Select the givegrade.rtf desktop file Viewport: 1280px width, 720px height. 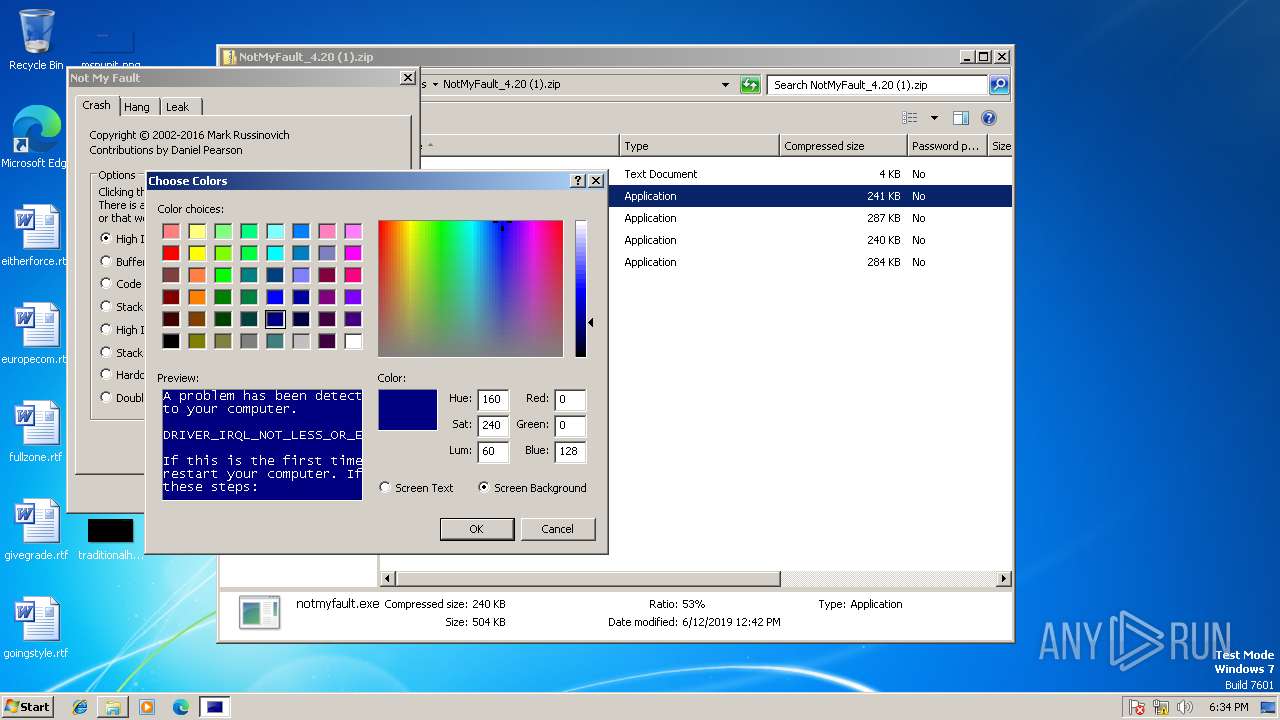[36, 529]
